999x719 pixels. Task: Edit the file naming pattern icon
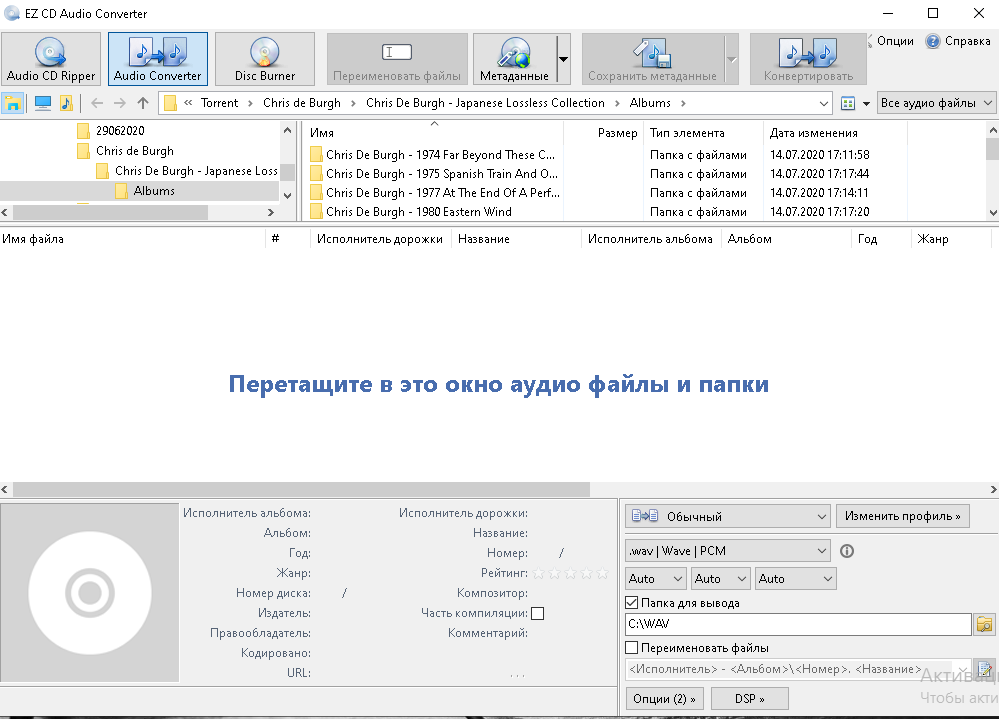coord(985,669)
